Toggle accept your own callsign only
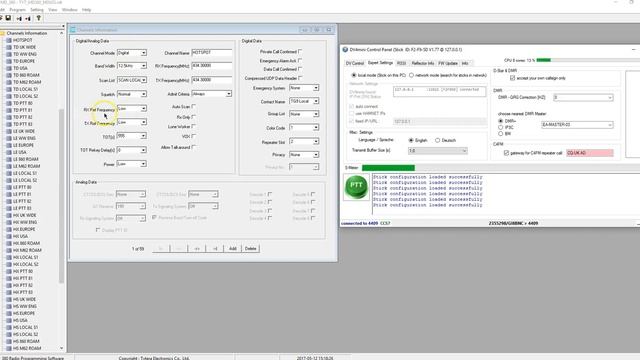 pos(513,78)
